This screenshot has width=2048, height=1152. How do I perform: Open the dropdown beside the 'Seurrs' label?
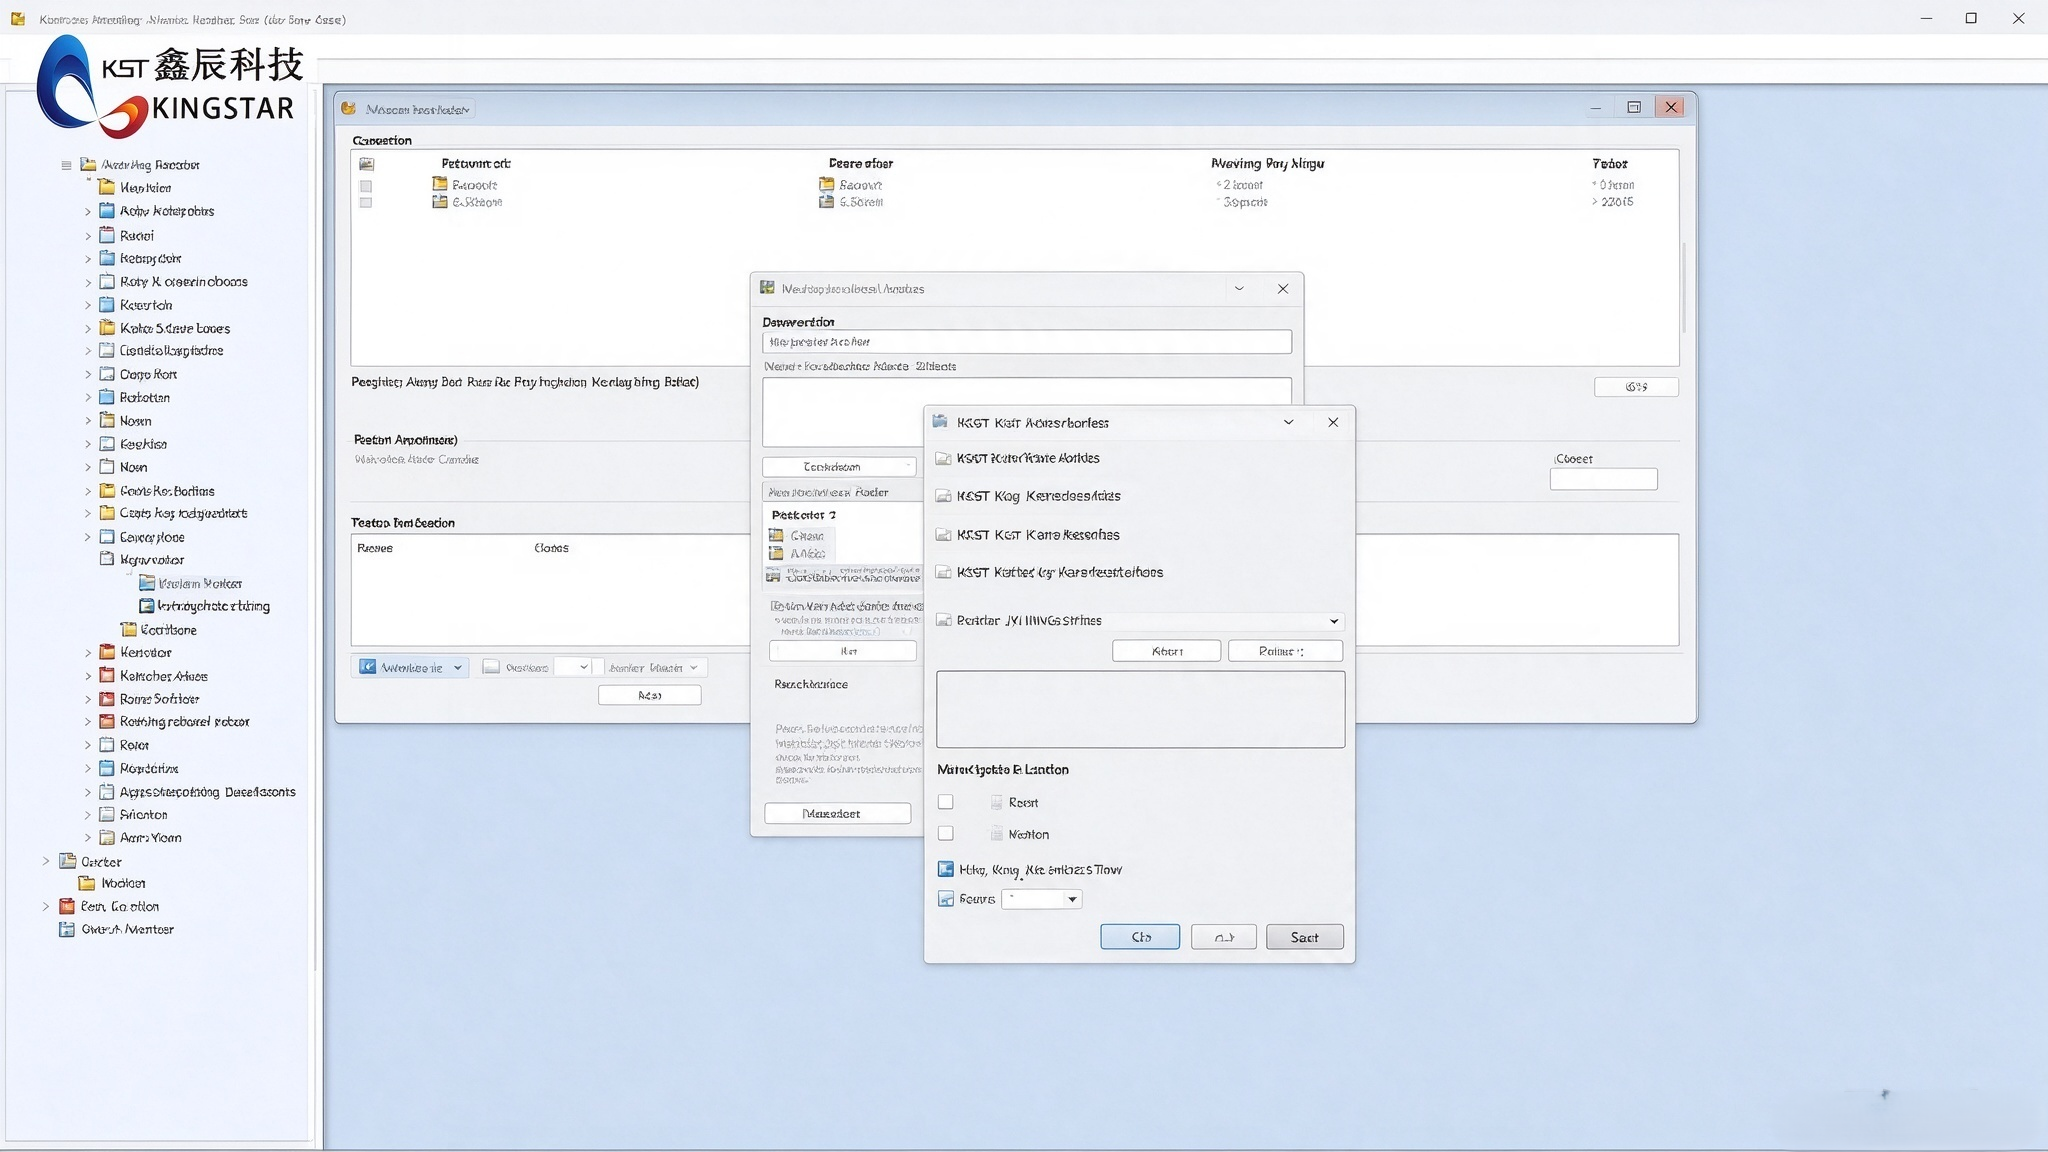point(1072,899)
